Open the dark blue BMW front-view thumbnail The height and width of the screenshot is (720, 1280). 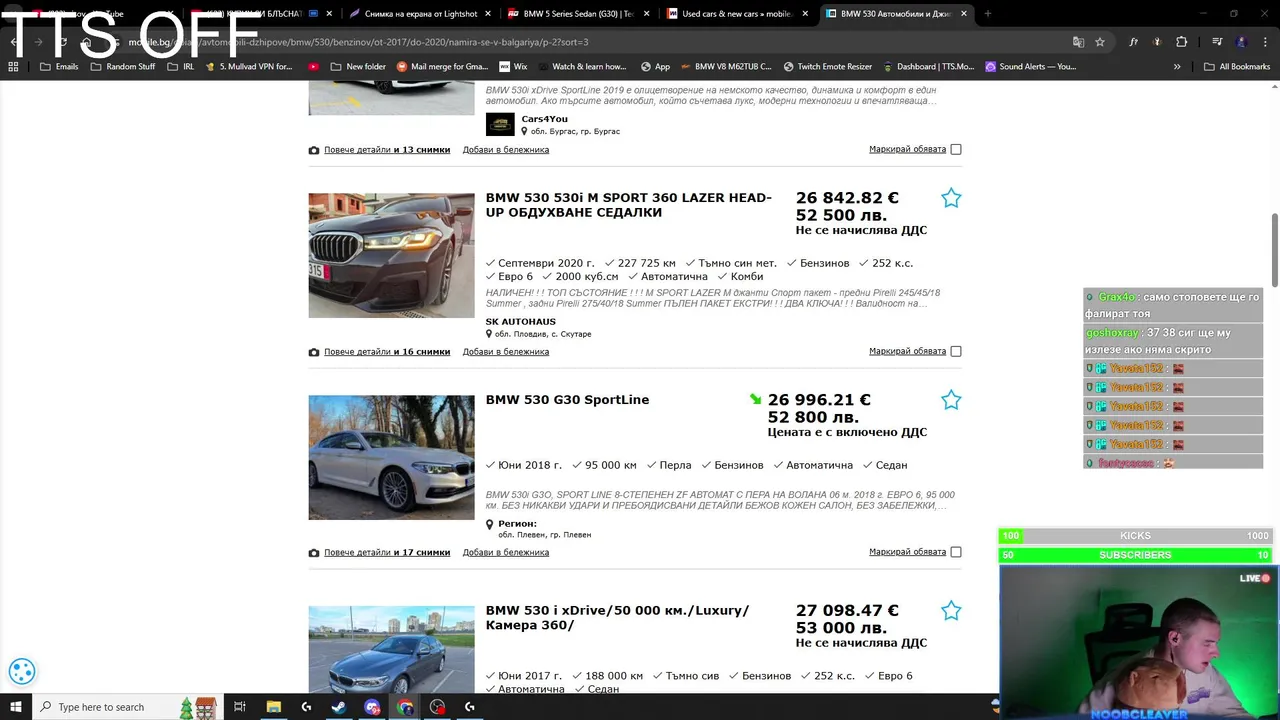(391, 256)
